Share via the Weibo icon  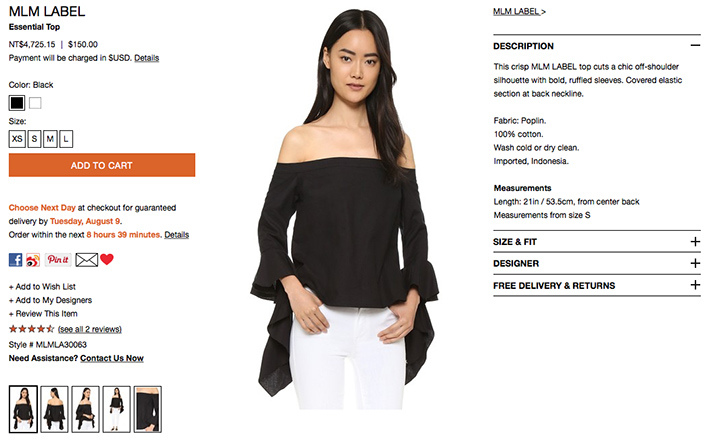click(33, 260)
